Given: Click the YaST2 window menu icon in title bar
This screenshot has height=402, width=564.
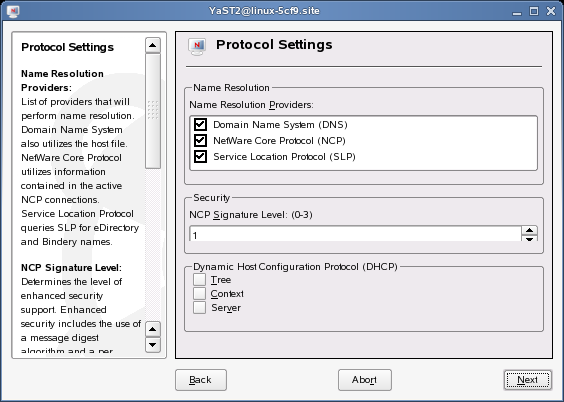Looking at the screenshot, I should 13,11.
